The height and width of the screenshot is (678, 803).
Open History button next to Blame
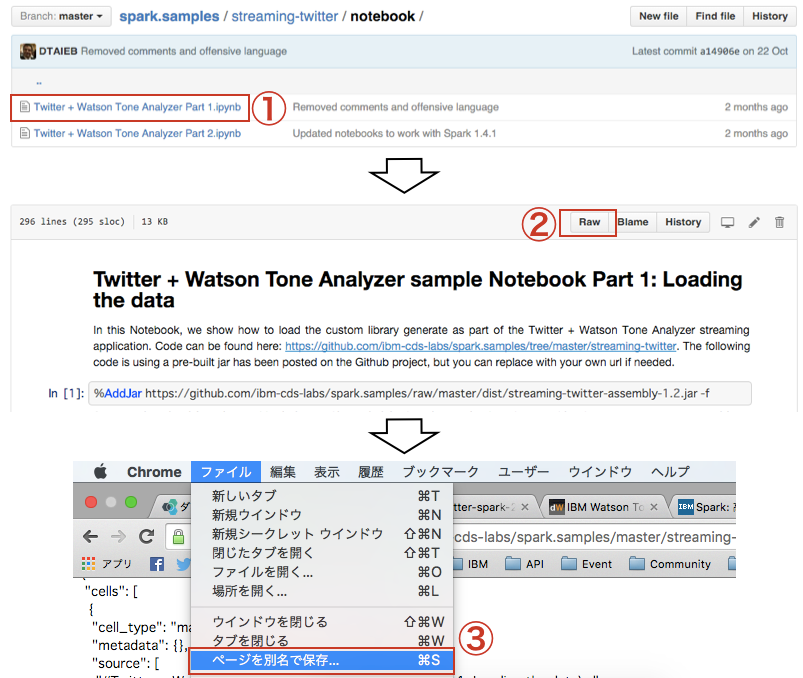pos(683,222)
